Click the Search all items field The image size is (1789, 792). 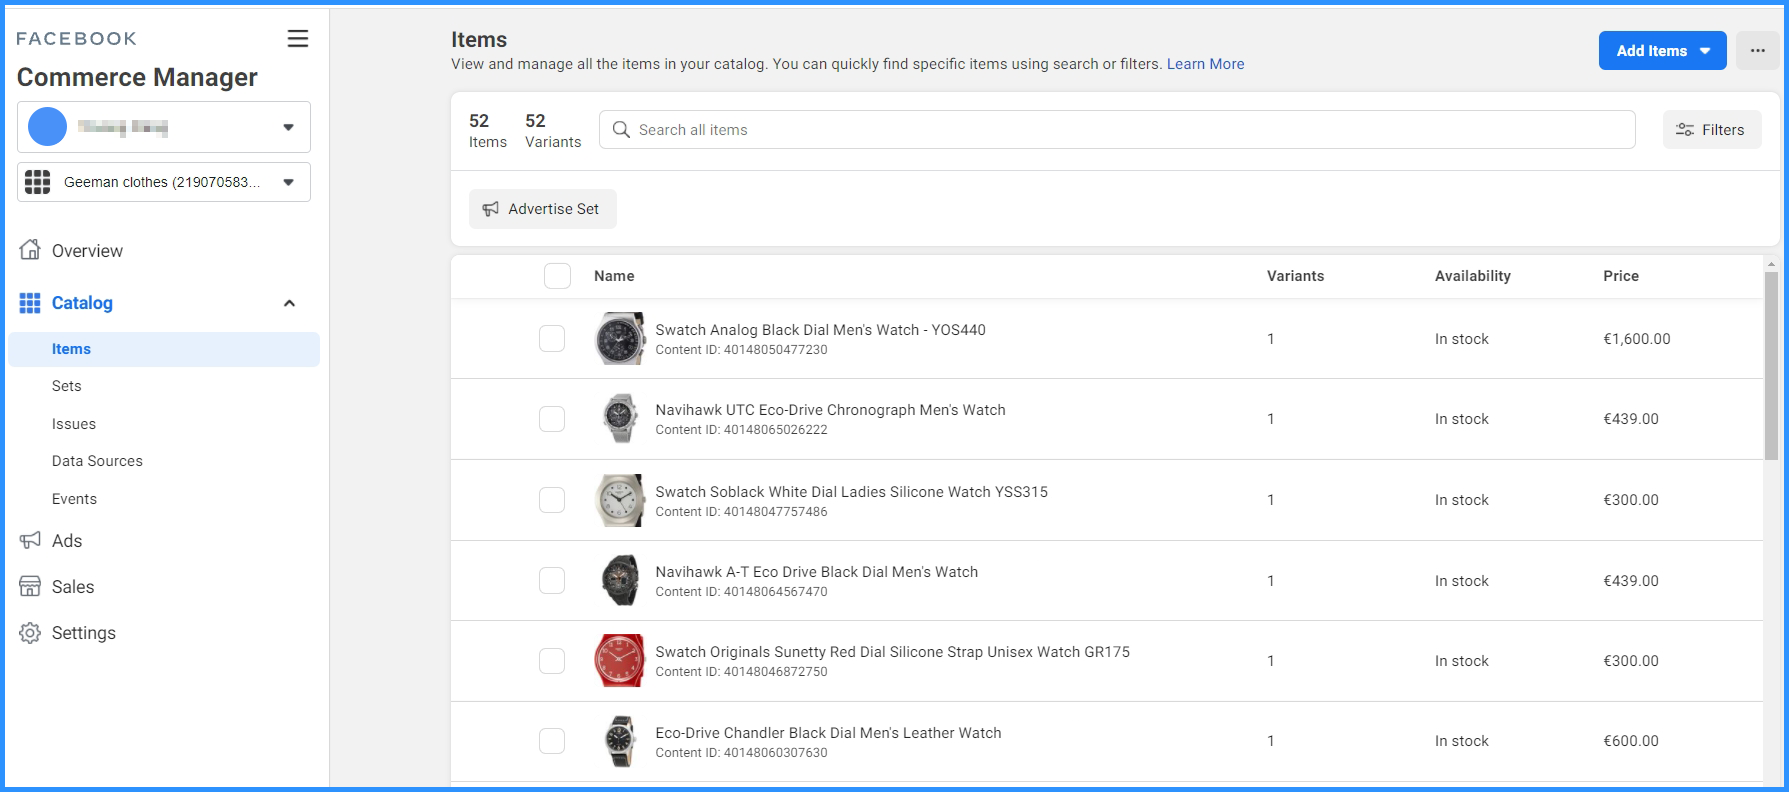point(1117,130)
